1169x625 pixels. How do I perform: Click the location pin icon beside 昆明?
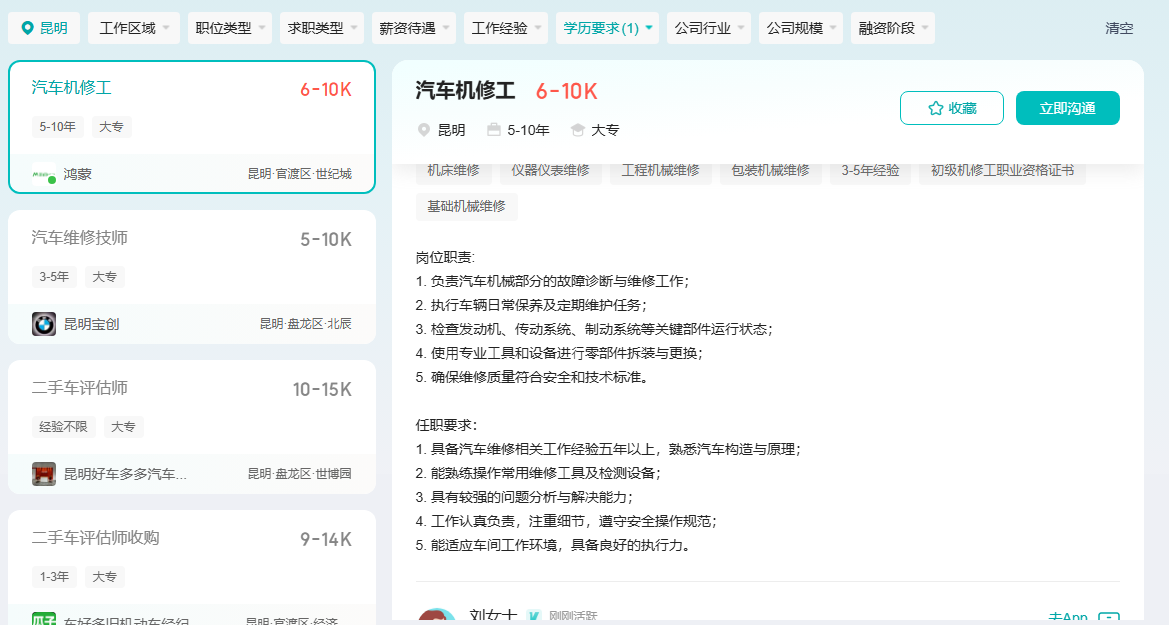point(27,28)
